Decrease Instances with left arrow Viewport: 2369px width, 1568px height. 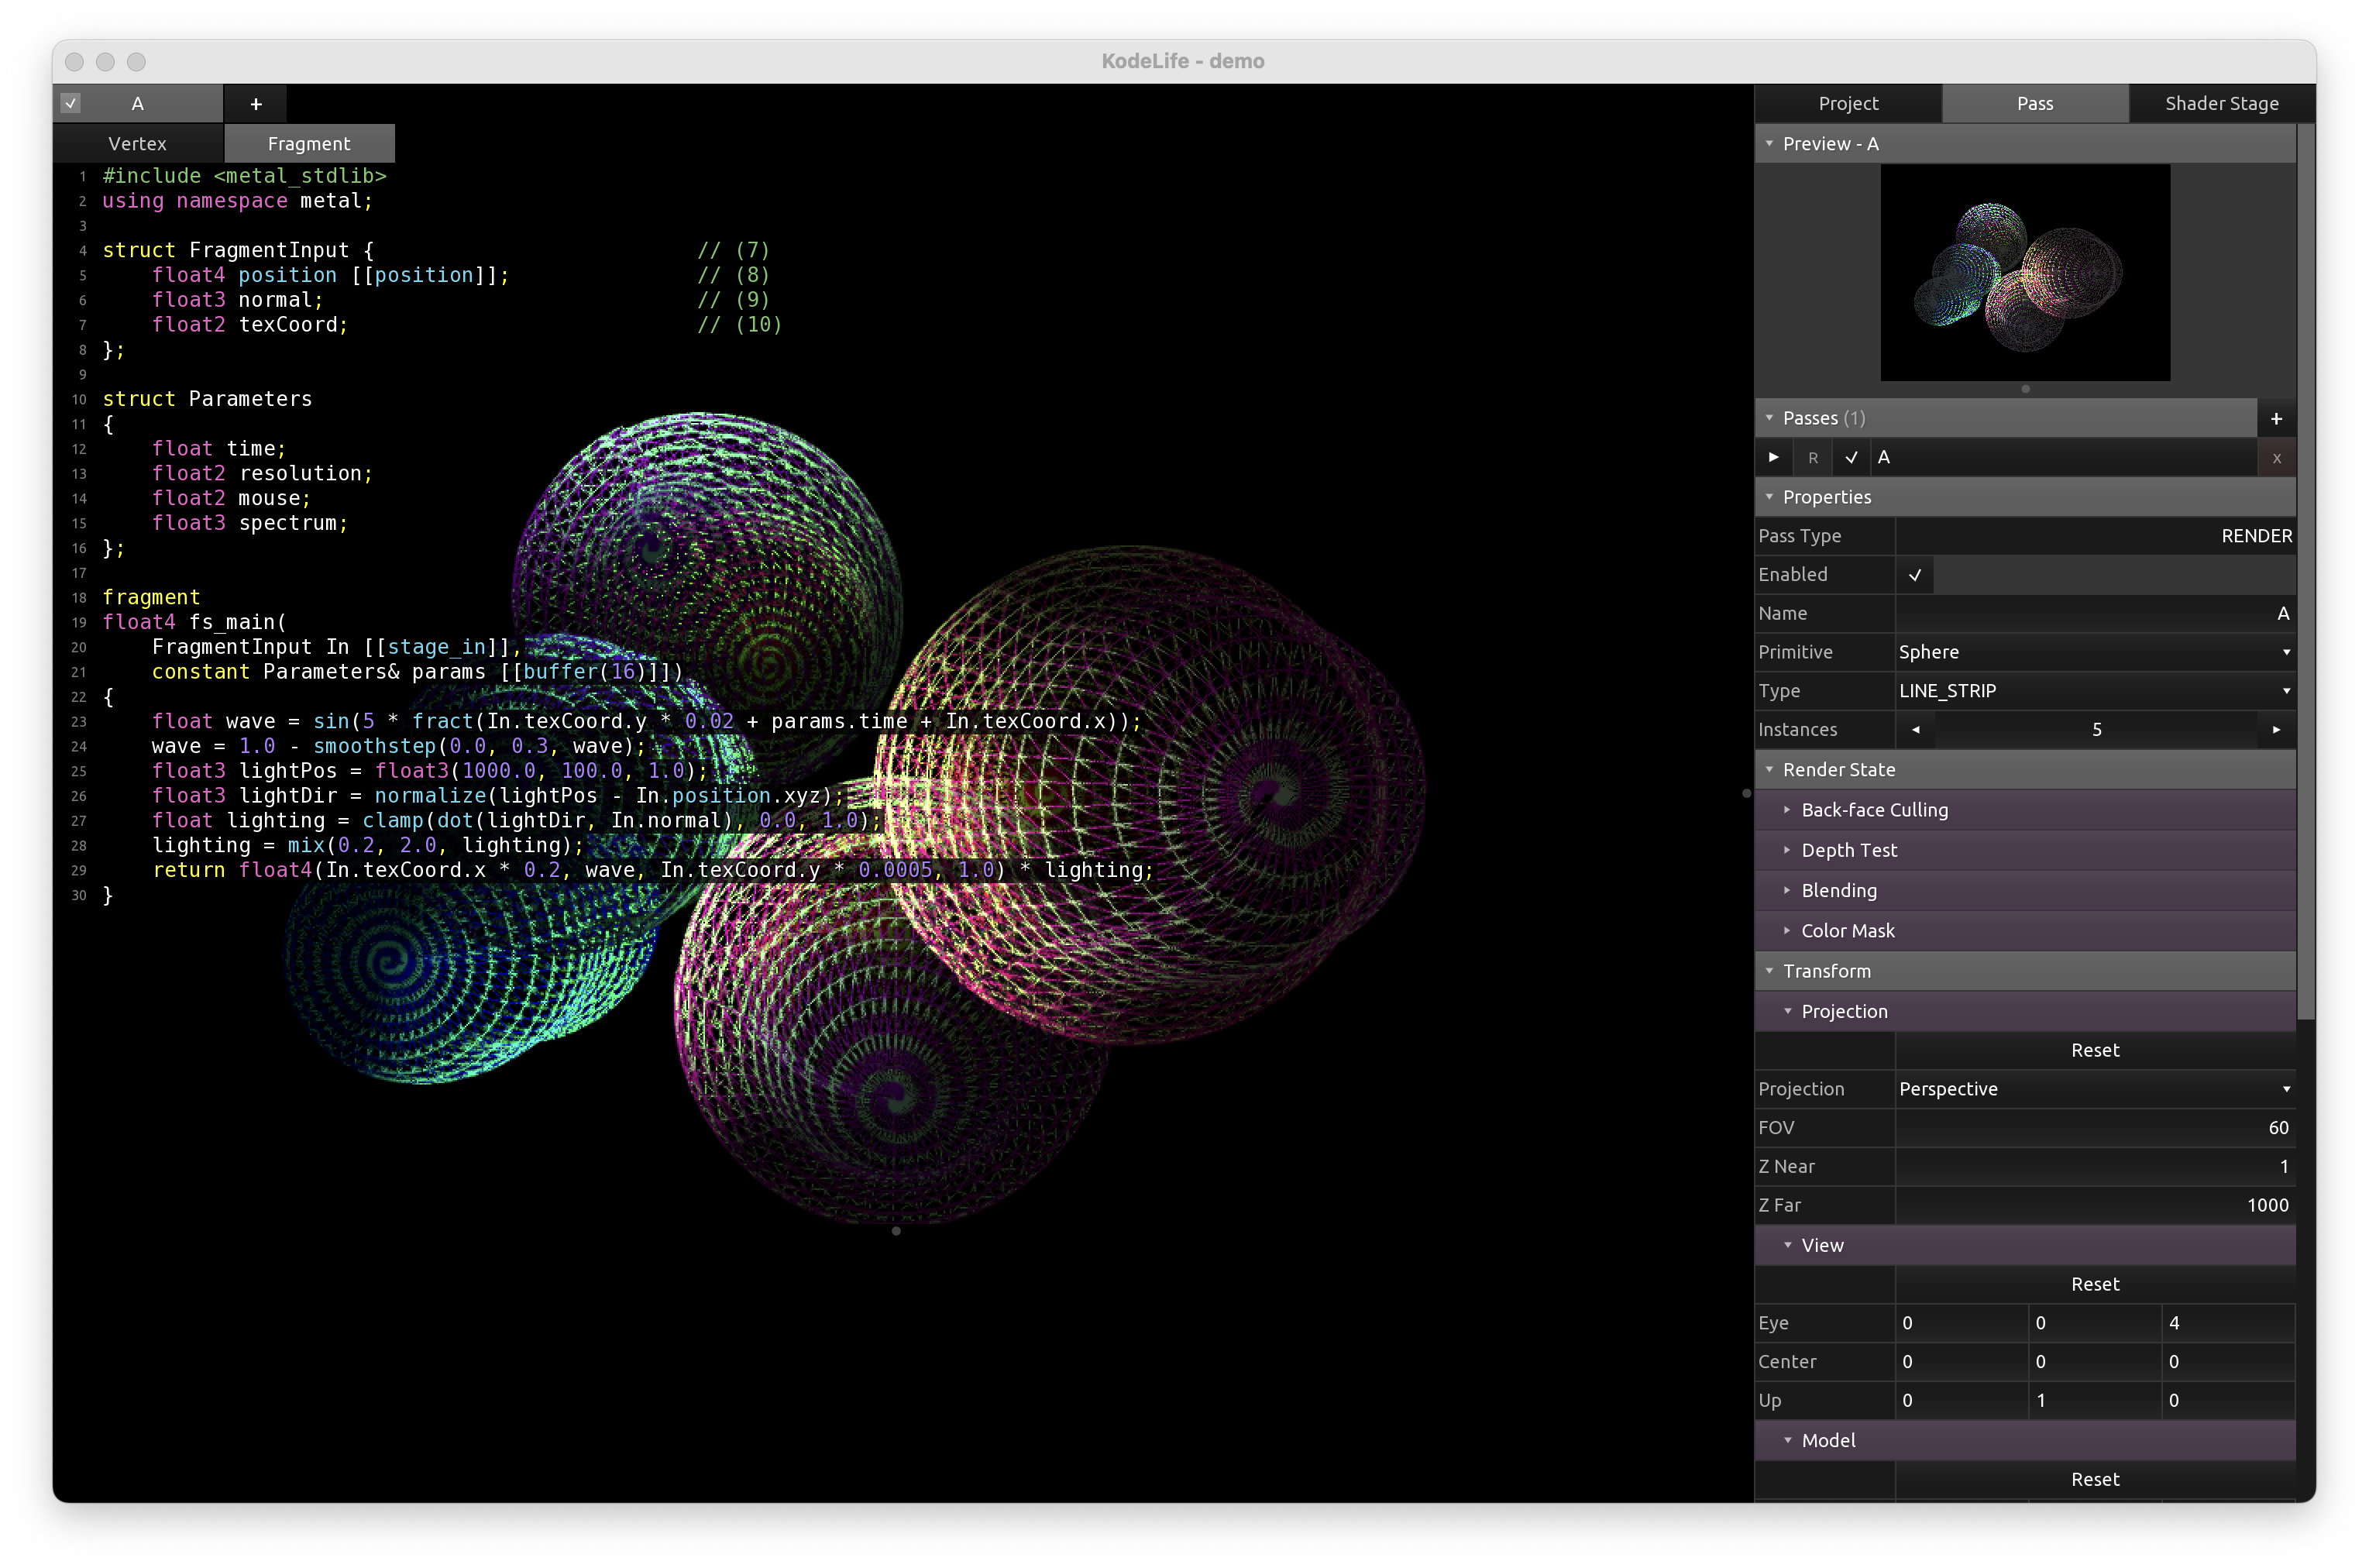tap(1915, 730)
